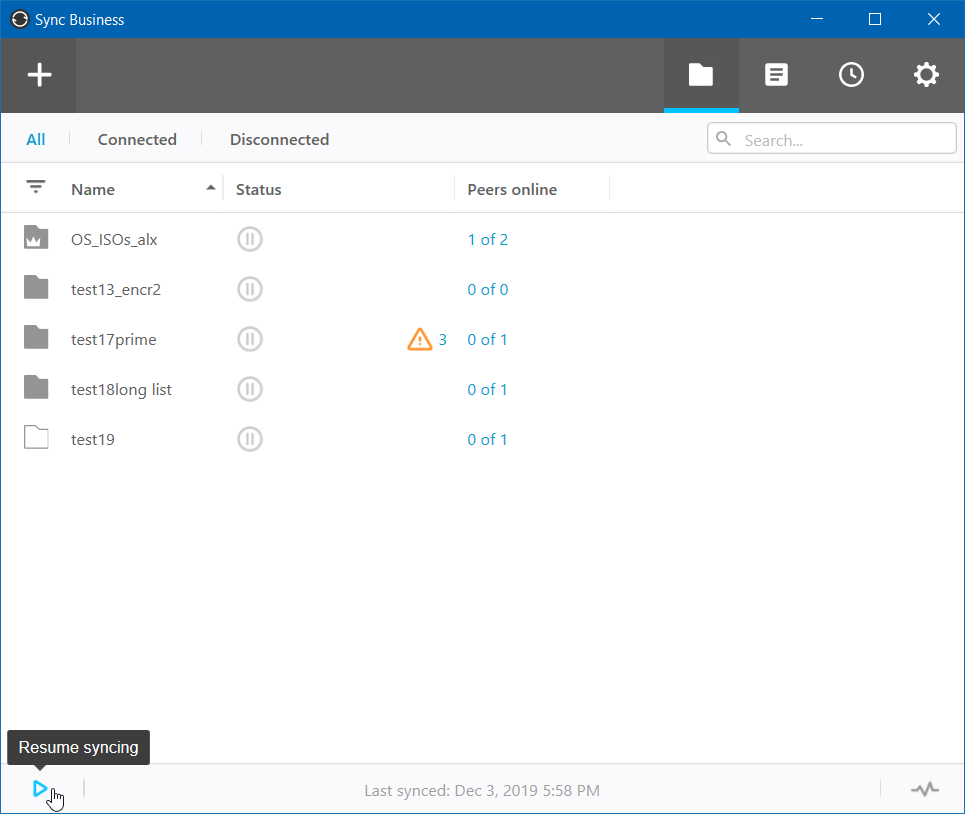965x814 pixels.
Task: Switch to the Connected filter tab
Action: click(137, 140)
